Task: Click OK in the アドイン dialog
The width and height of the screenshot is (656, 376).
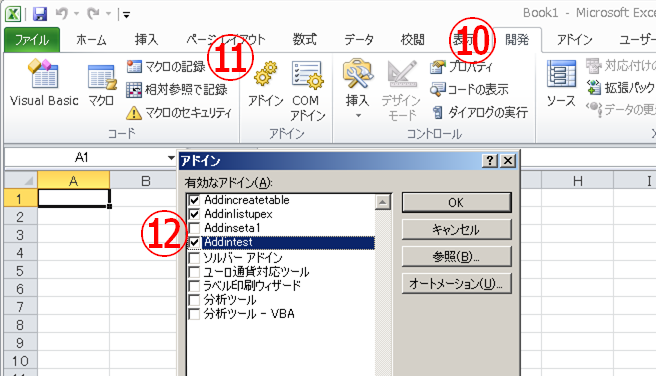Action: click(x=456, y=203)
